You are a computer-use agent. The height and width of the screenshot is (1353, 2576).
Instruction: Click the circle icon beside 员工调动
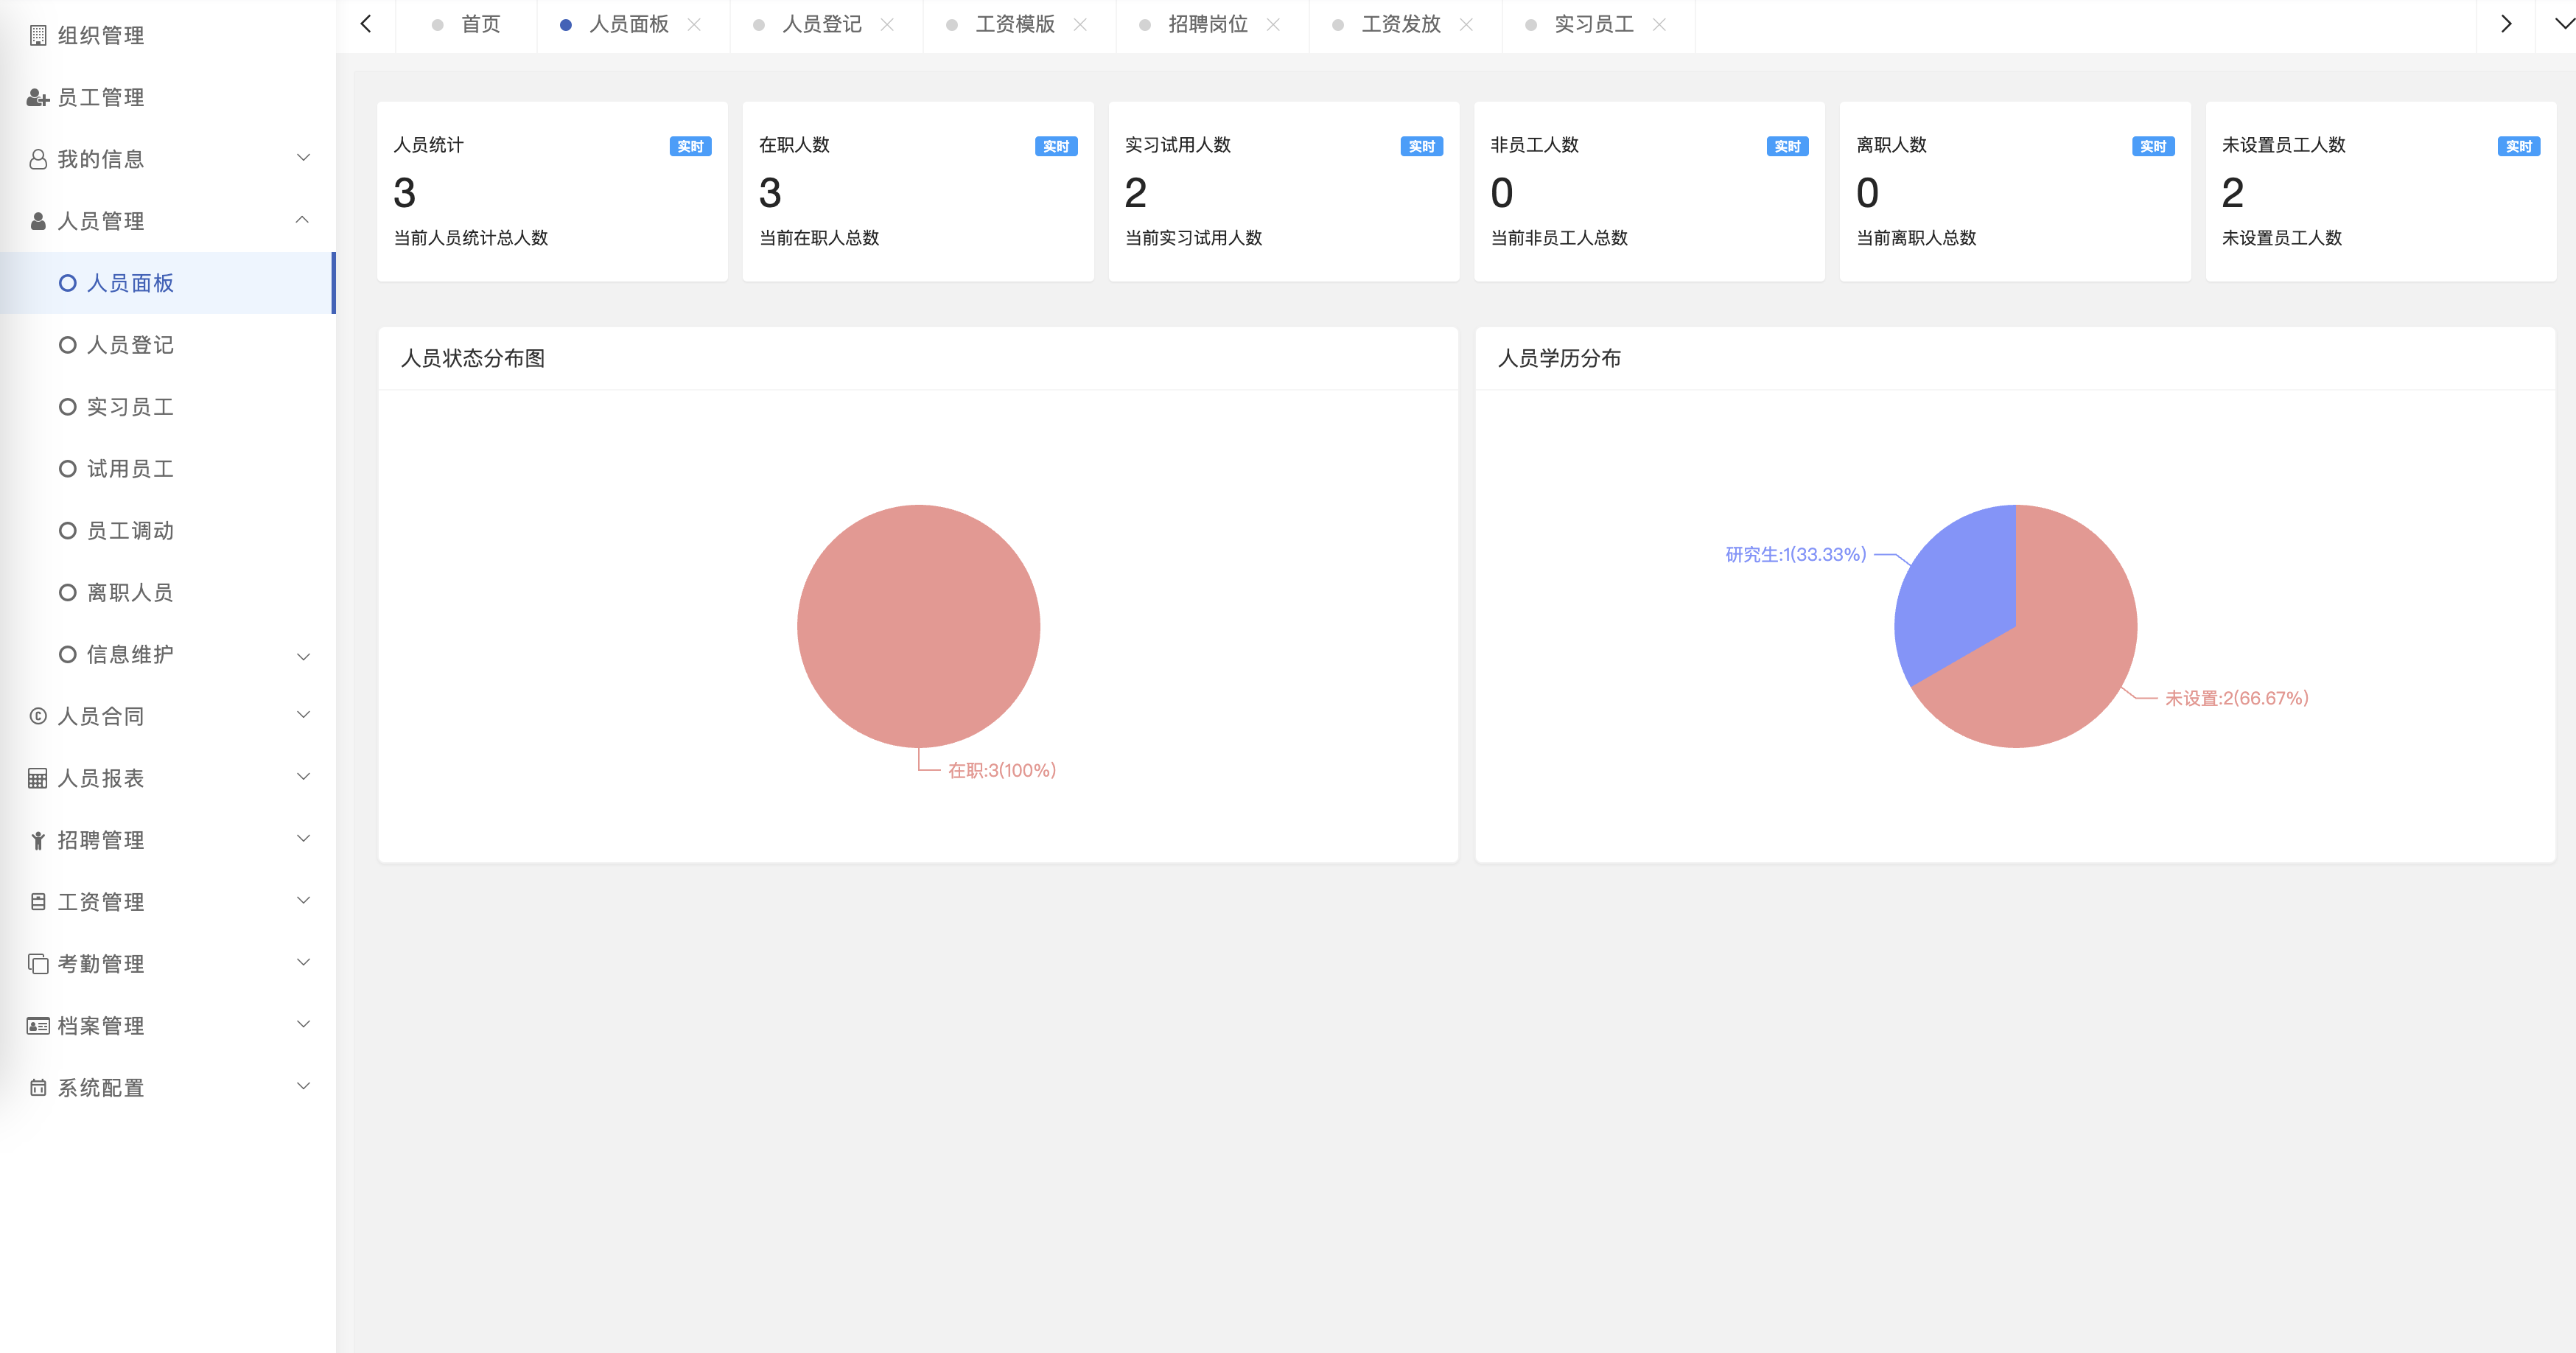[x=68, y=531]
